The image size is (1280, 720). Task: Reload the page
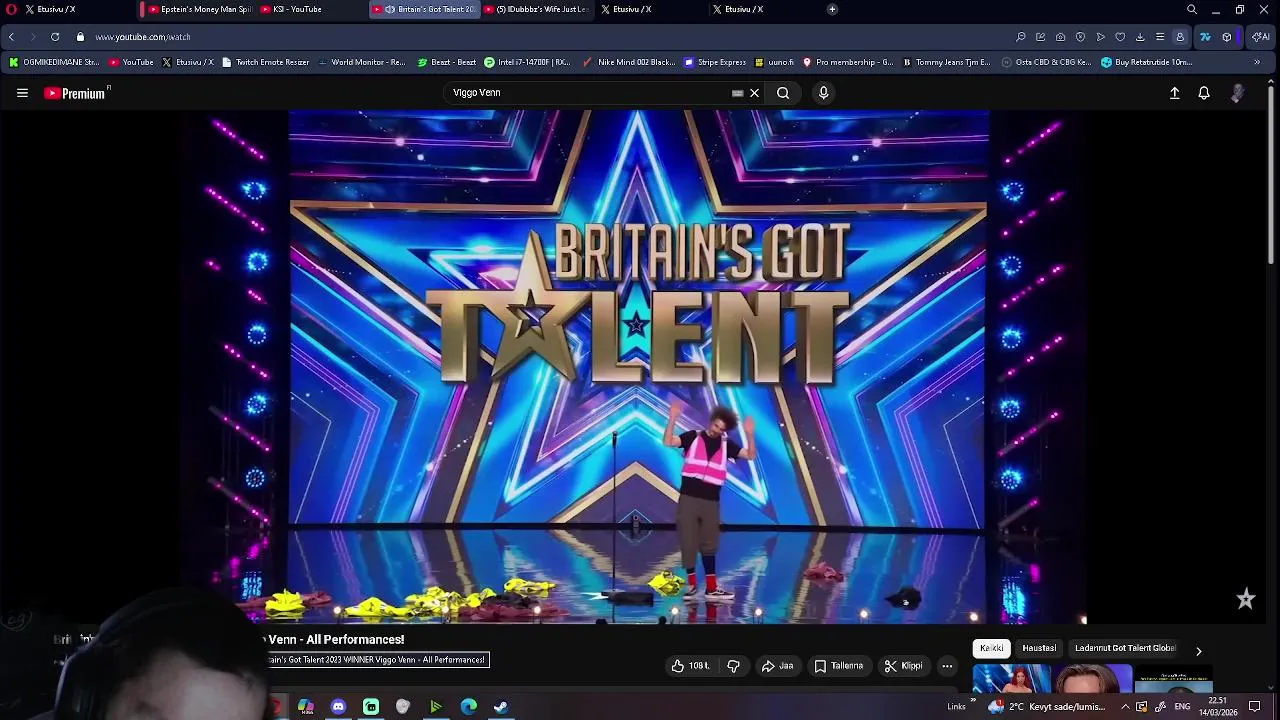[55, 37]
